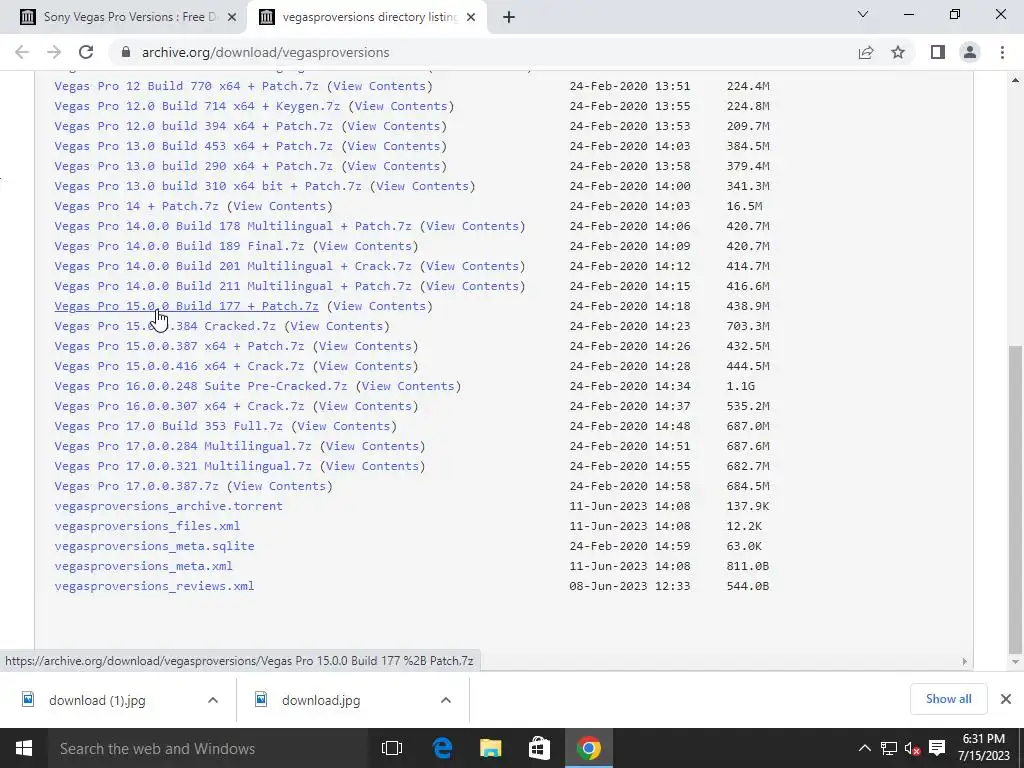Download Vegas Pro 15.0.0 Build 177 + Patch.7z
This screenshot has height=768, width=1024.
click(186, 306)
